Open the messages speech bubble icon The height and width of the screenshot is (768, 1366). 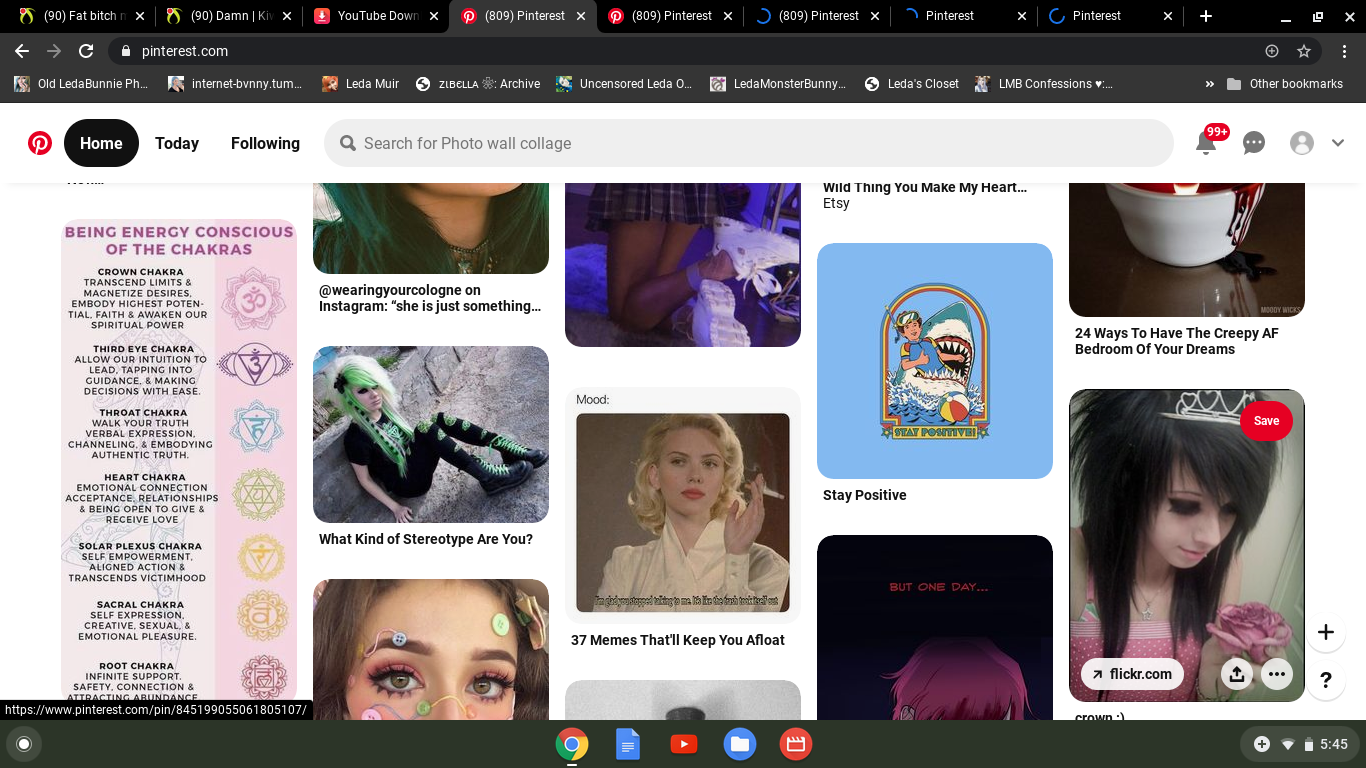click(x=1254, y=143)
